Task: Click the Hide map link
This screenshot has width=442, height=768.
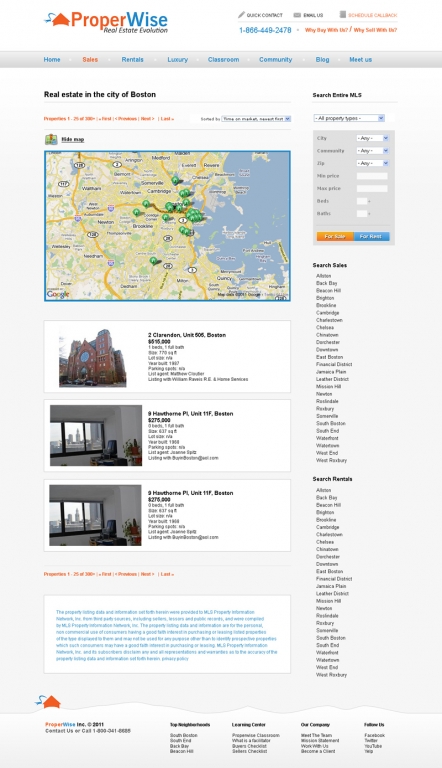Action: 73,140
